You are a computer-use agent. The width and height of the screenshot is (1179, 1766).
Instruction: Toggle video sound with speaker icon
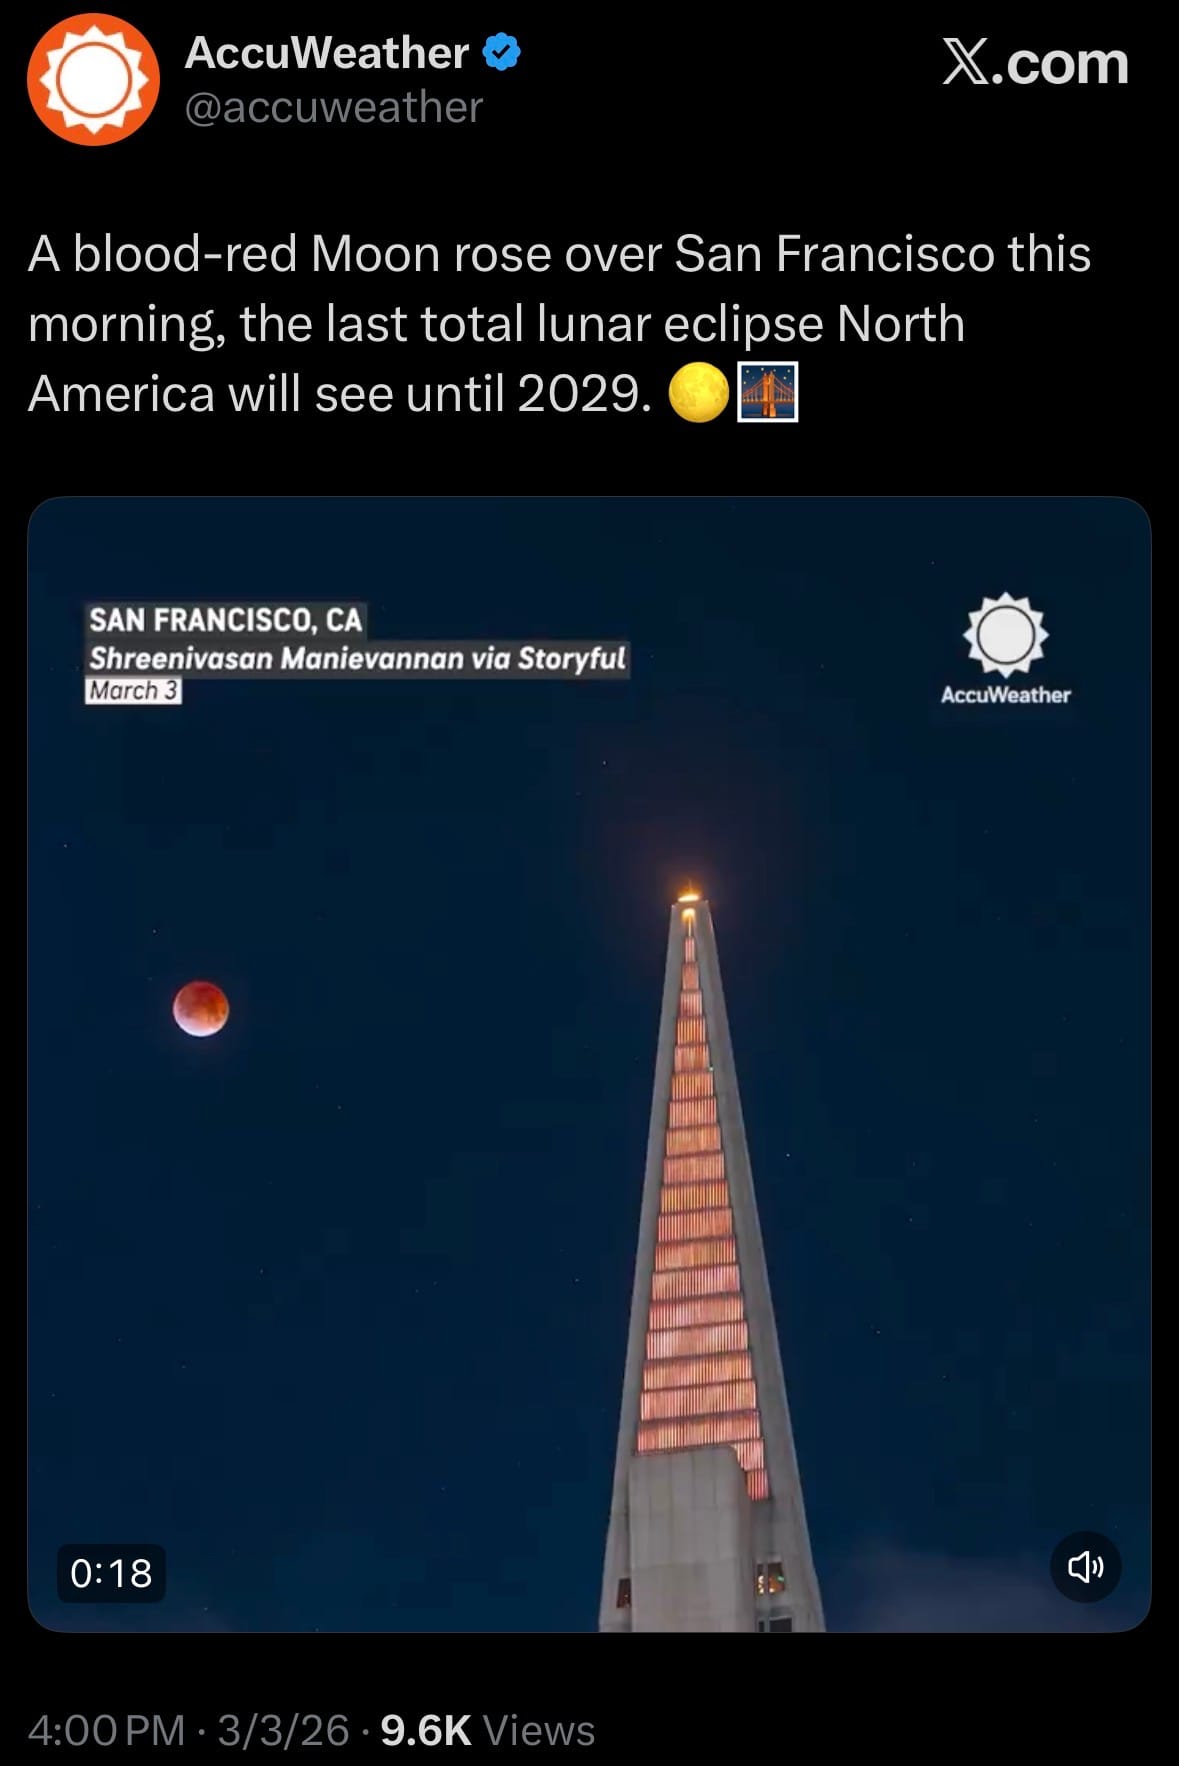(x=1085, y=1566)
